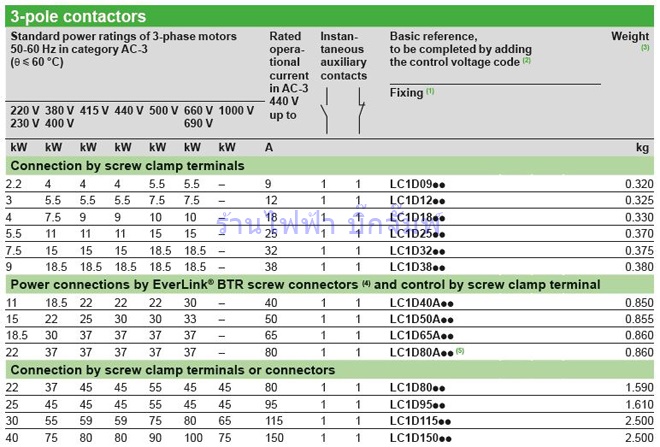
Task: Click weight value 0.855
Action: (639, 319)
